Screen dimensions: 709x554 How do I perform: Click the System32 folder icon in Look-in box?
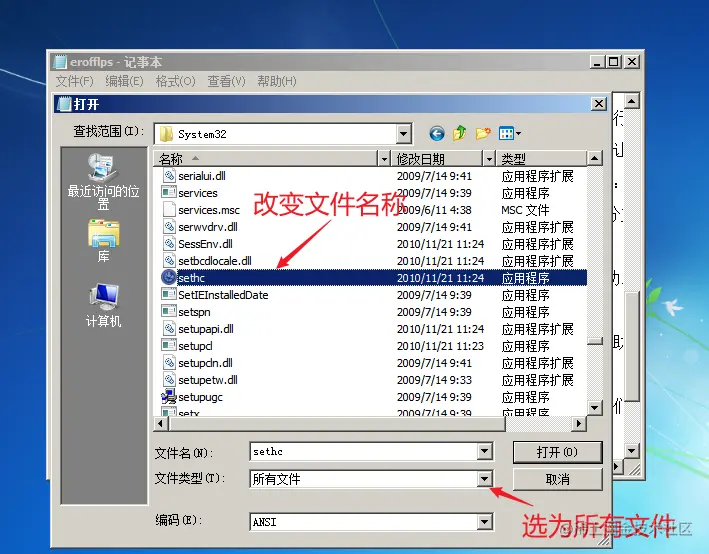166,134
